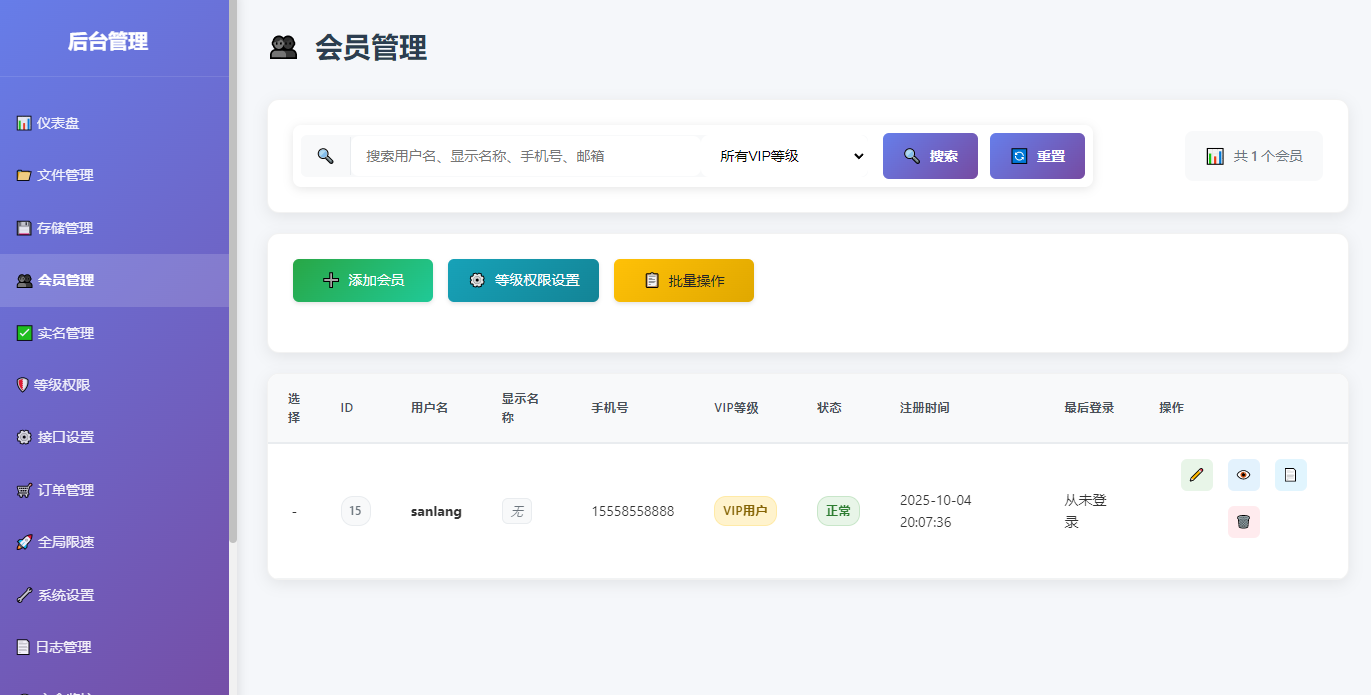Click the member search input field
Viewport: 1371px width, 695px height.
525,156
